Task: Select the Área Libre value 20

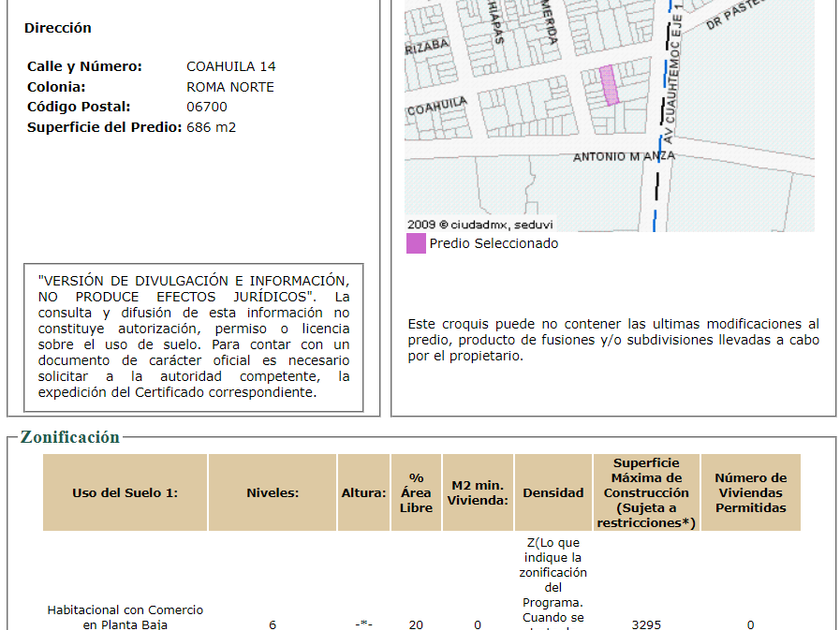Action: 416,624
